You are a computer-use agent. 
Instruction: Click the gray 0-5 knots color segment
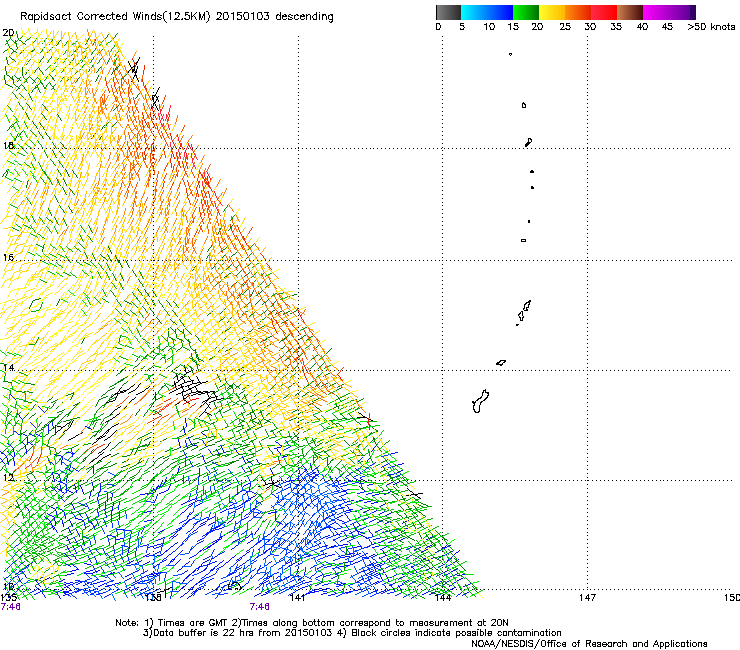(x=448, y=12)
